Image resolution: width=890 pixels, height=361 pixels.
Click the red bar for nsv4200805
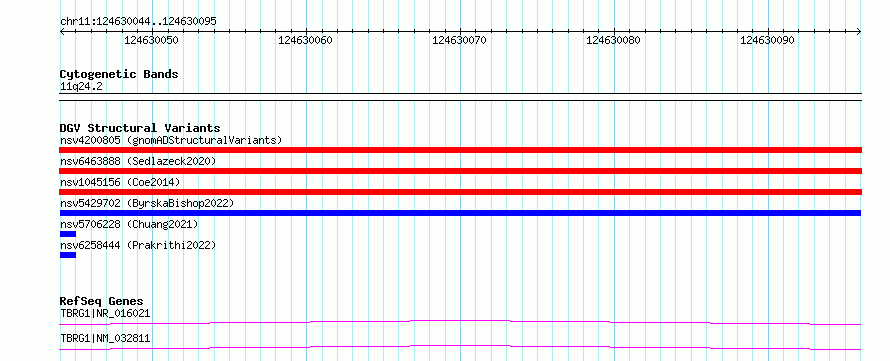[x=460, y=150]
